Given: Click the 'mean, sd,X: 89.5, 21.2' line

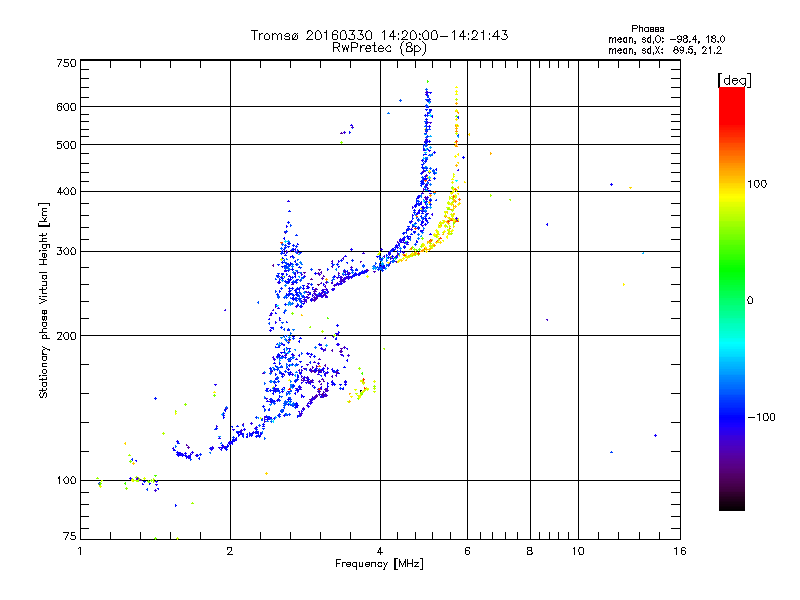Looking at the screenshot, I should point(665,50).
